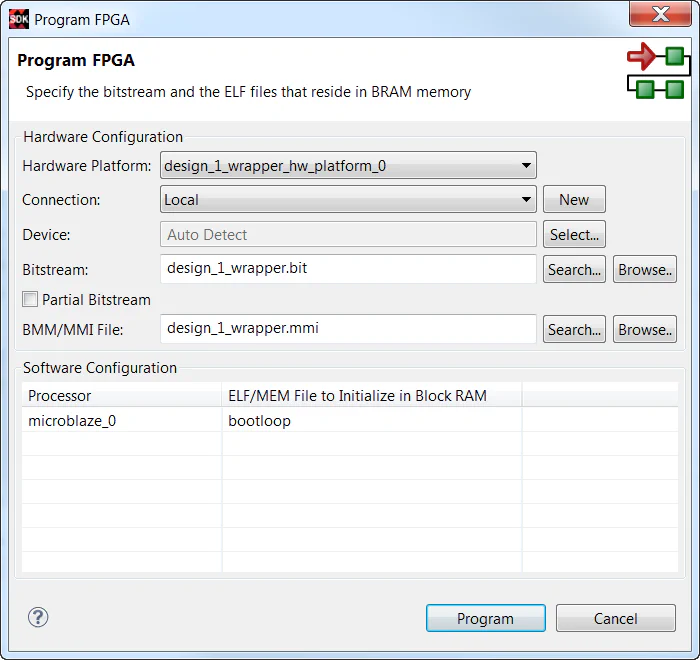Click the New connection button
The height and width of the screenshot is (660, 700).
click(x=574, y=200)
